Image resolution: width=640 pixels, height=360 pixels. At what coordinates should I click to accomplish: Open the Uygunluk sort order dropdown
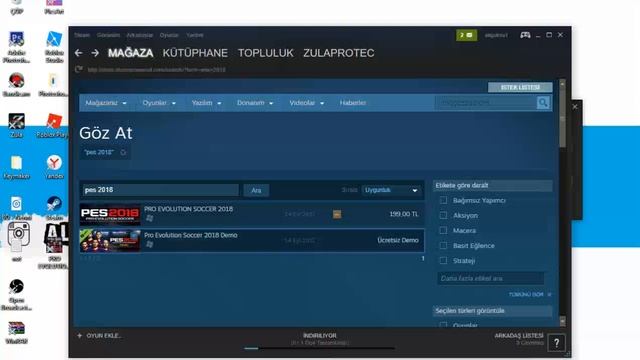click(391, 190)
